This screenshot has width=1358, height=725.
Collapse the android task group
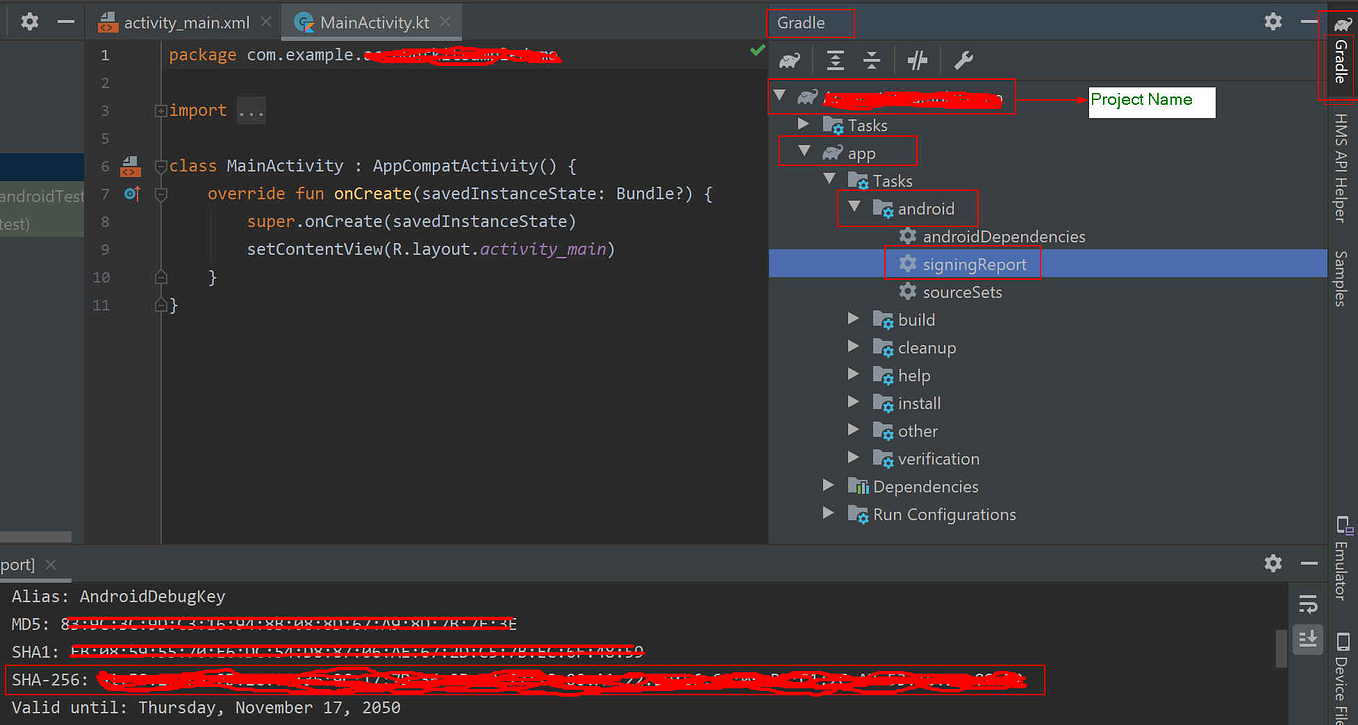[853, 207]
